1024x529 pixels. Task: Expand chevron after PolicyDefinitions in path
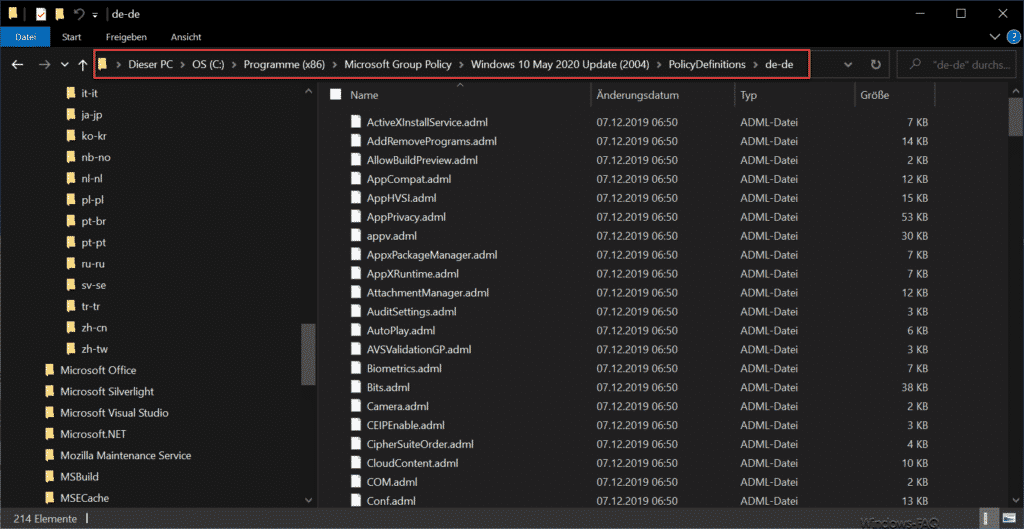click(756, 65)
